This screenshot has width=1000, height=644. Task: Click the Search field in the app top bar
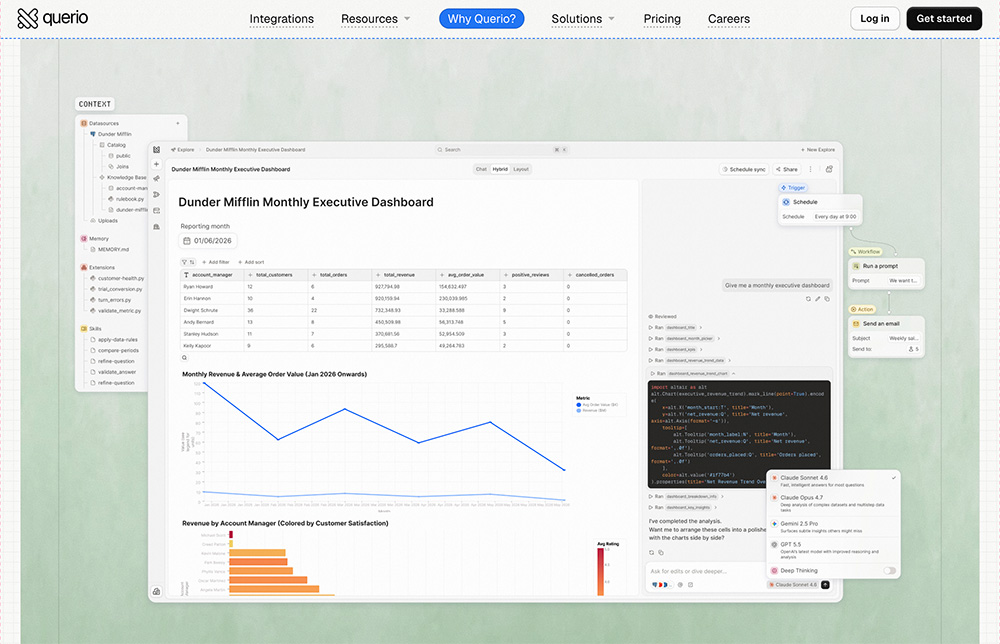coord(501,149)
